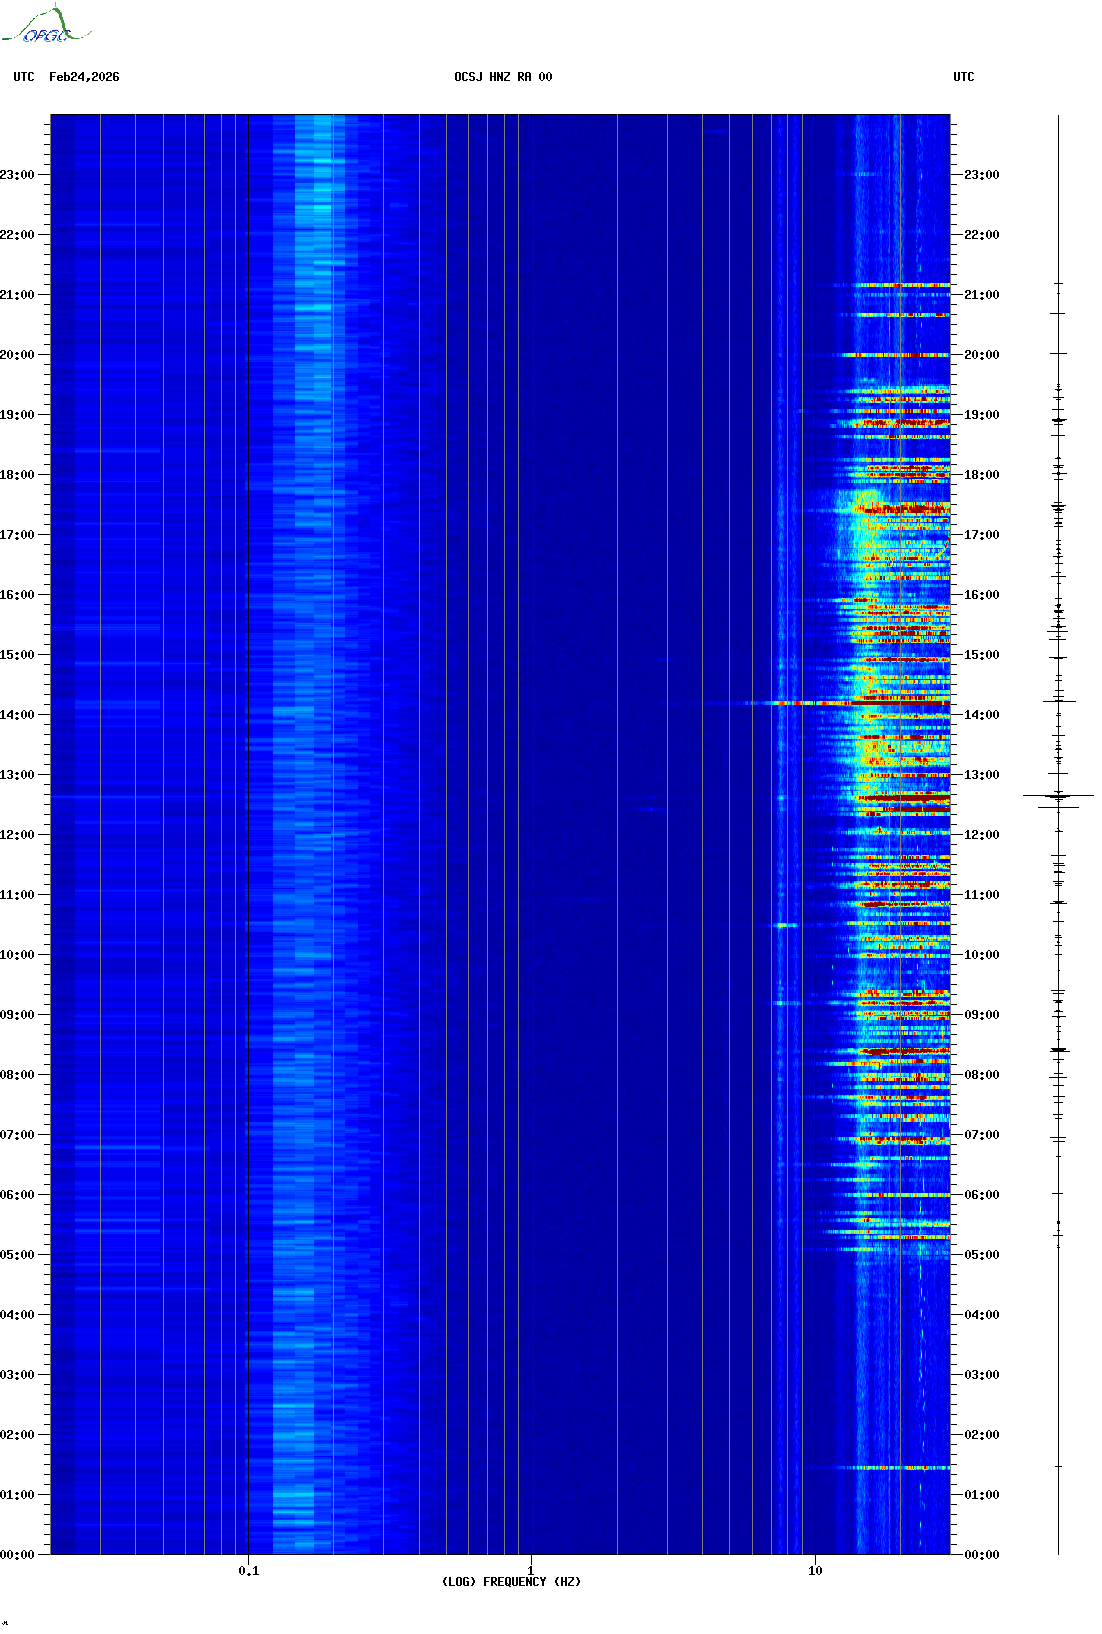Click the black 0.1 Hz vertical gridline
Viewport: 1102px width, 1634px height.
point(248,834)
